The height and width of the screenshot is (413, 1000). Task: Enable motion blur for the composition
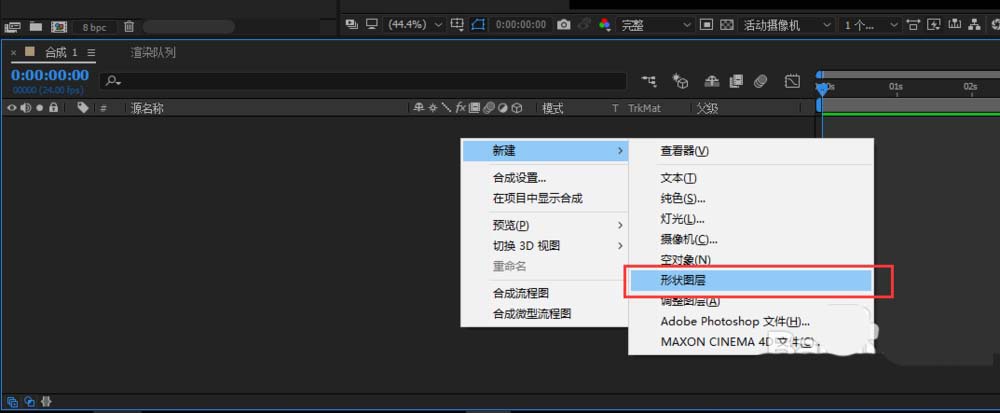(x=760, y=81)
